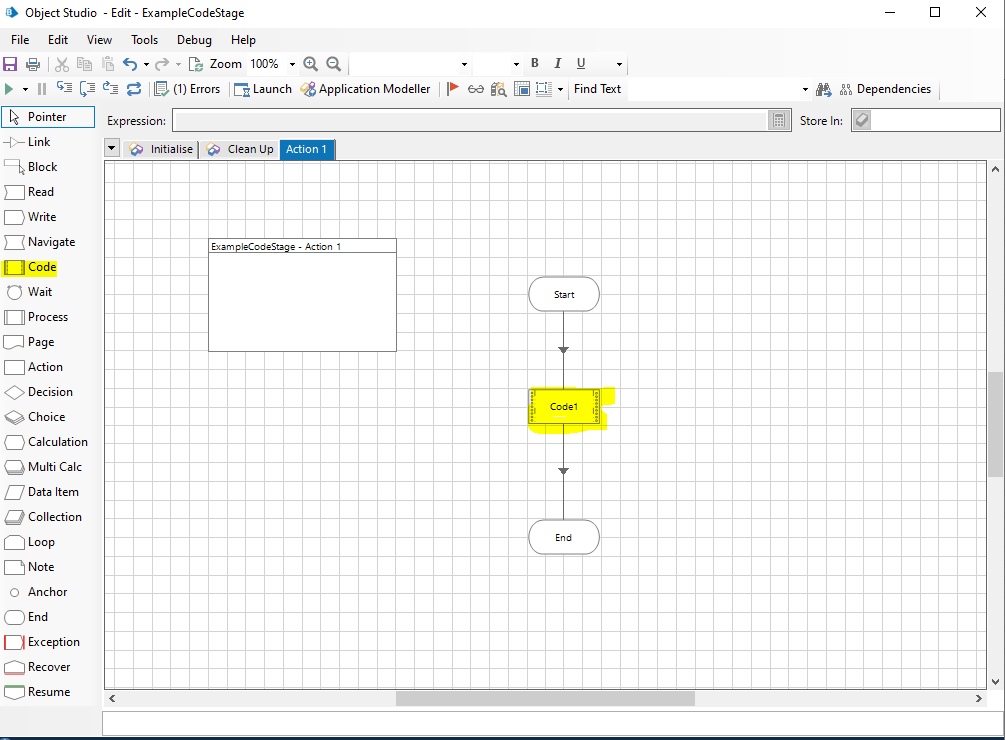Switch to the Clean Up page tab

tap(240, 149)
